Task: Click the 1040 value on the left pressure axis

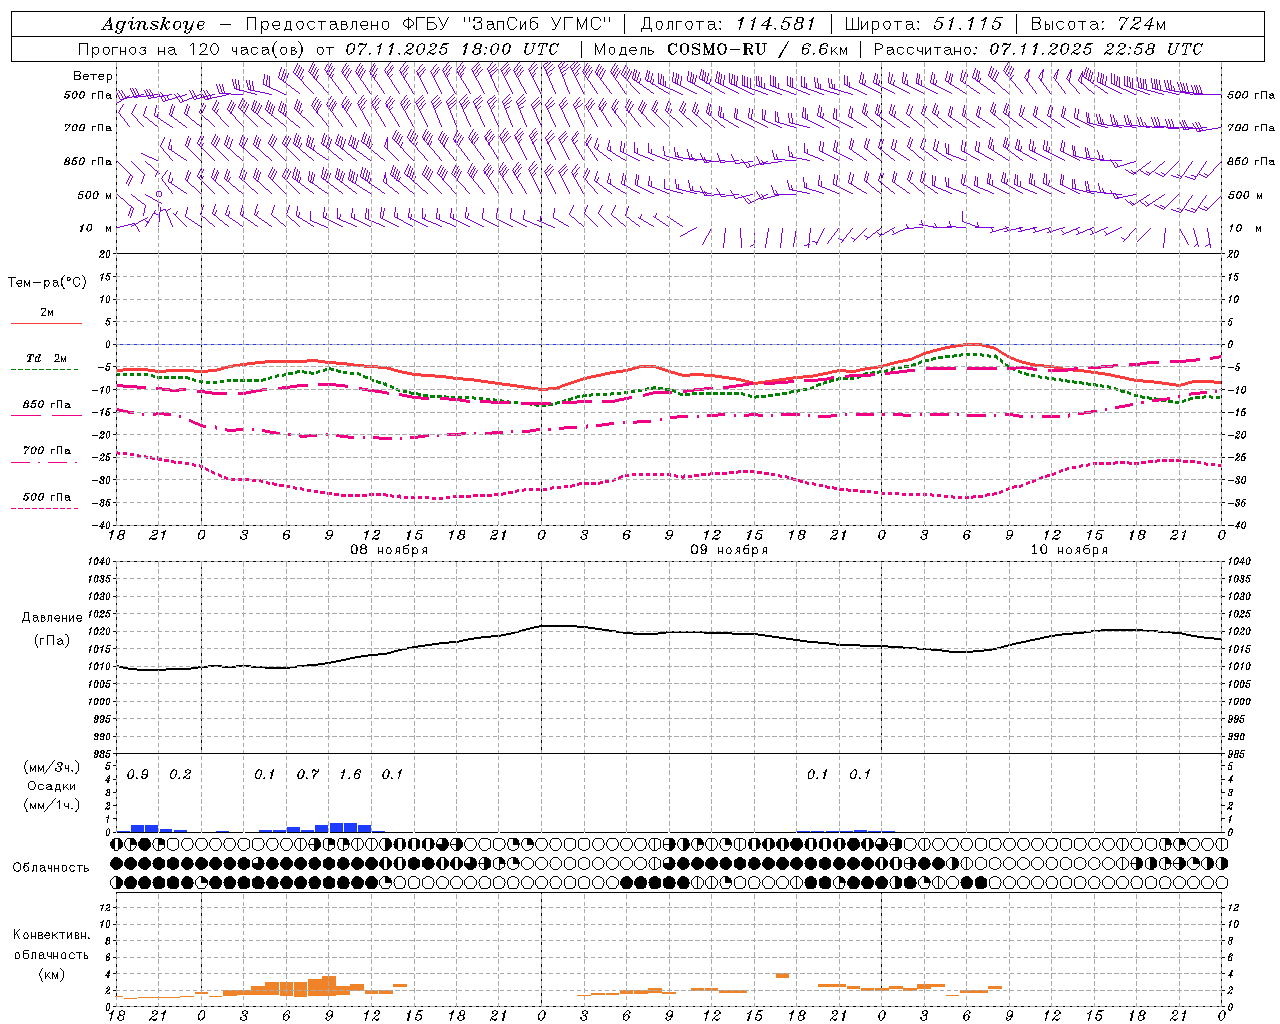Action: [x=98, y=562]
